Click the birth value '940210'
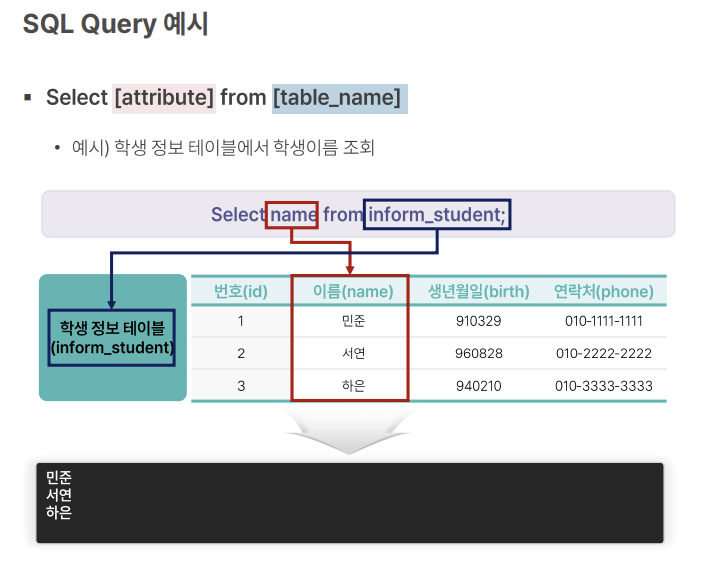Screen dimensions: 705x580 478,386
